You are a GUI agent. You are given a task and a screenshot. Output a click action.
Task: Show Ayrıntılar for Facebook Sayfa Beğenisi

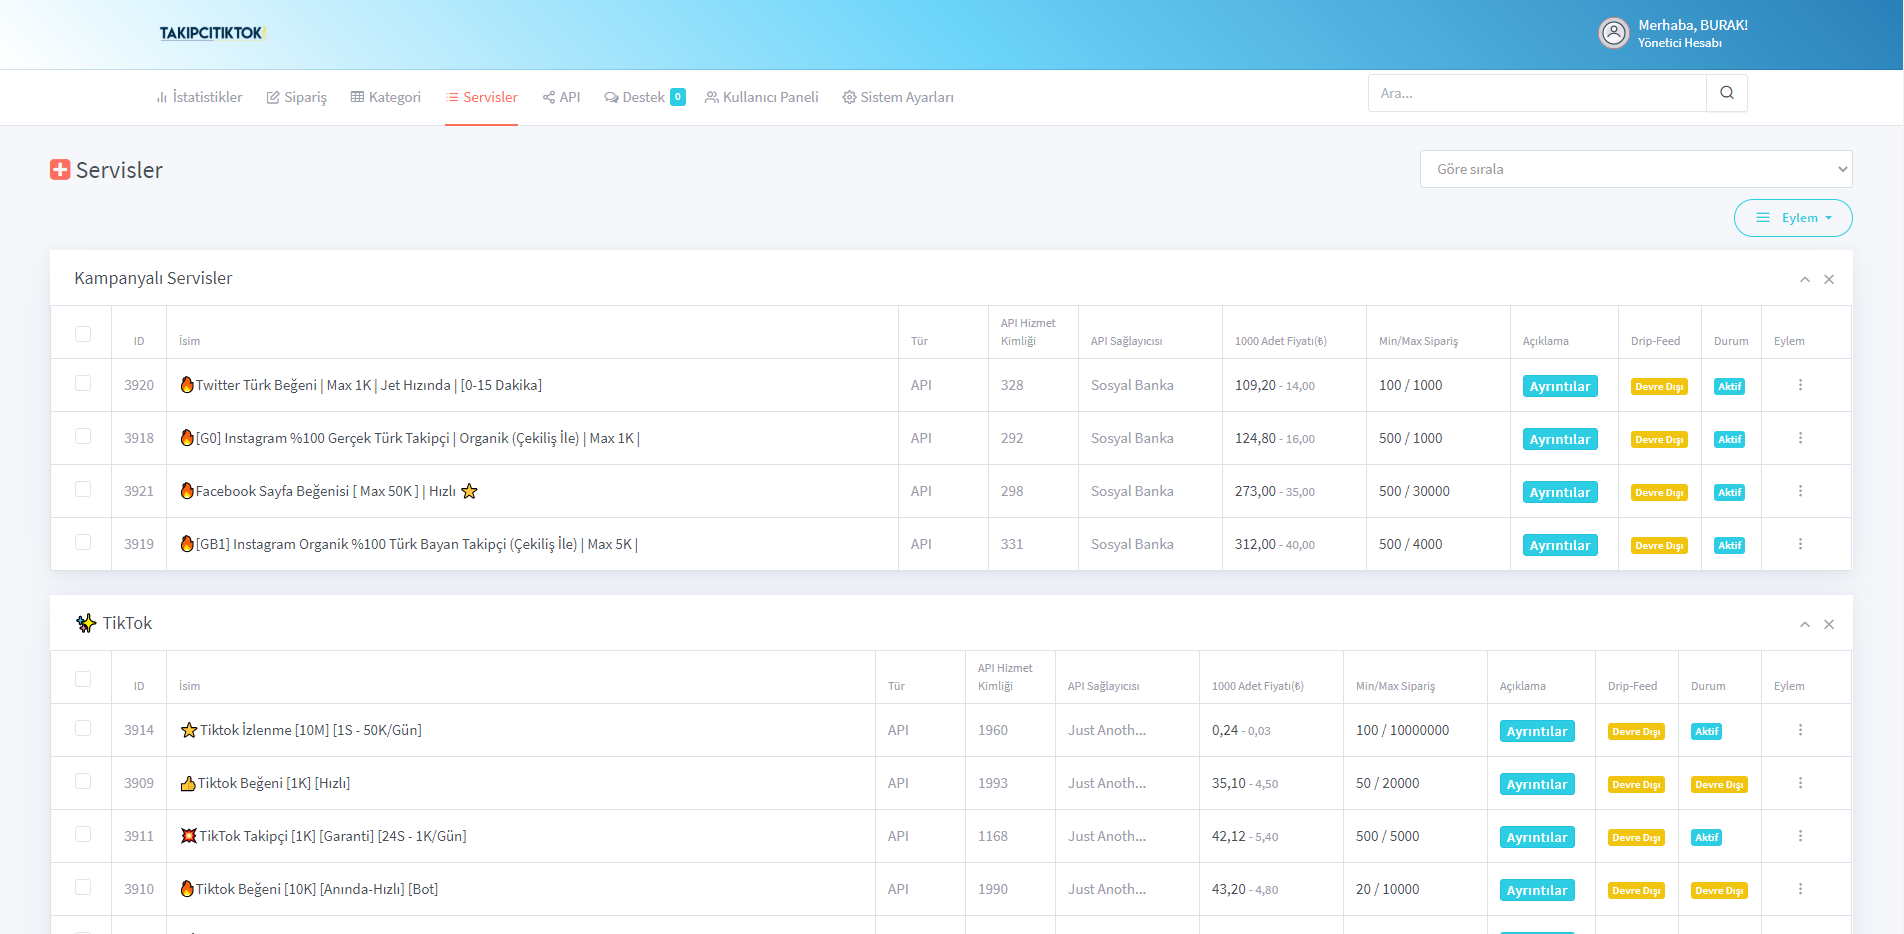pos(1560,492)
